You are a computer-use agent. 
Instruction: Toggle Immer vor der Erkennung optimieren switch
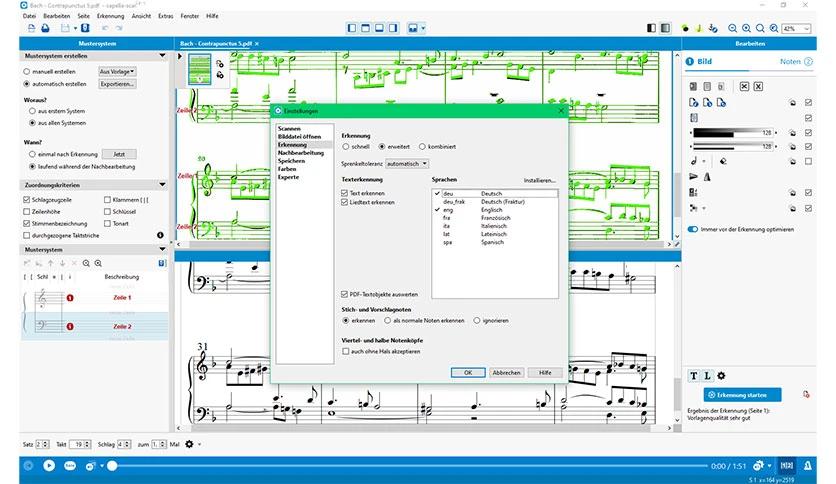(x=693, y=229)
